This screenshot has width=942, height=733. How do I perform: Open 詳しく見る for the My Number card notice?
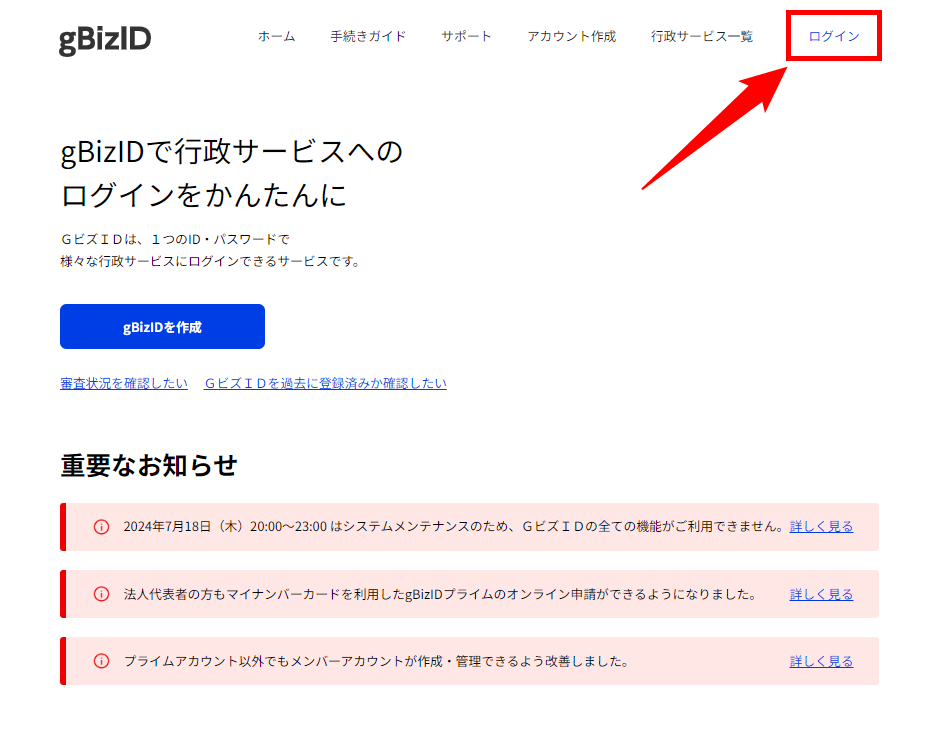pos(821,594)
